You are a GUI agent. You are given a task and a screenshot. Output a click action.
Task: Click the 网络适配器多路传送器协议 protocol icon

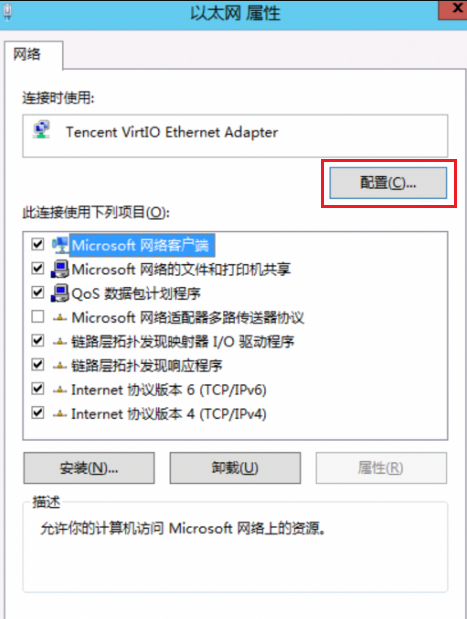pos(60,317)
